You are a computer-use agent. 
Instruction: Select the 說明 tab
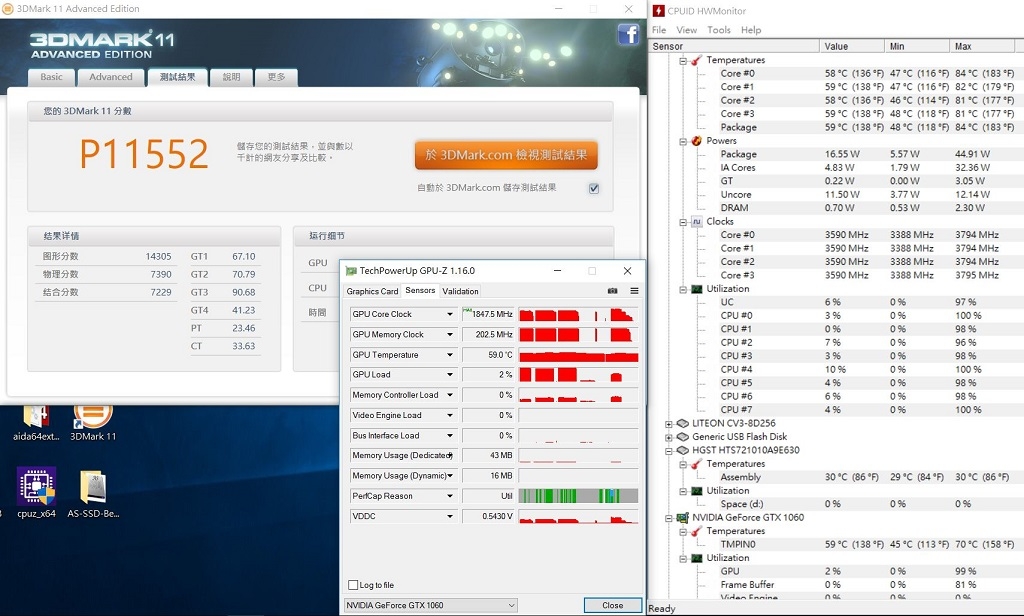click(x=231, y=77)
